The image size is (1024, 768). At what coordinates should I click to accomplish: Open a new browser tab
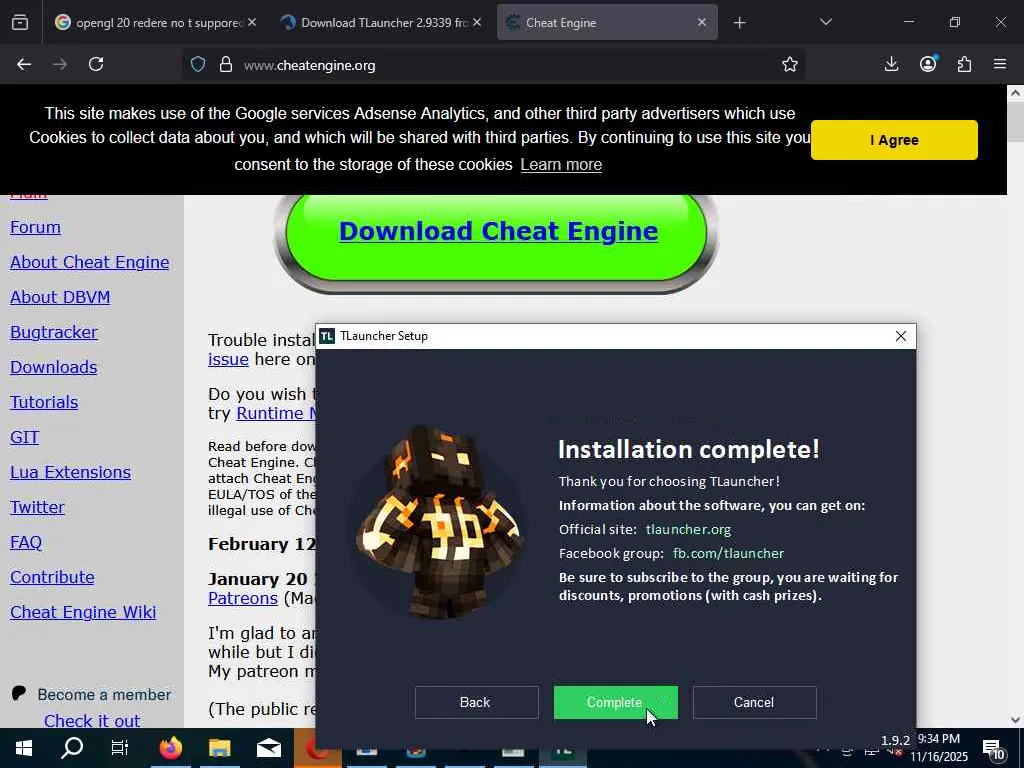(739, 23)
